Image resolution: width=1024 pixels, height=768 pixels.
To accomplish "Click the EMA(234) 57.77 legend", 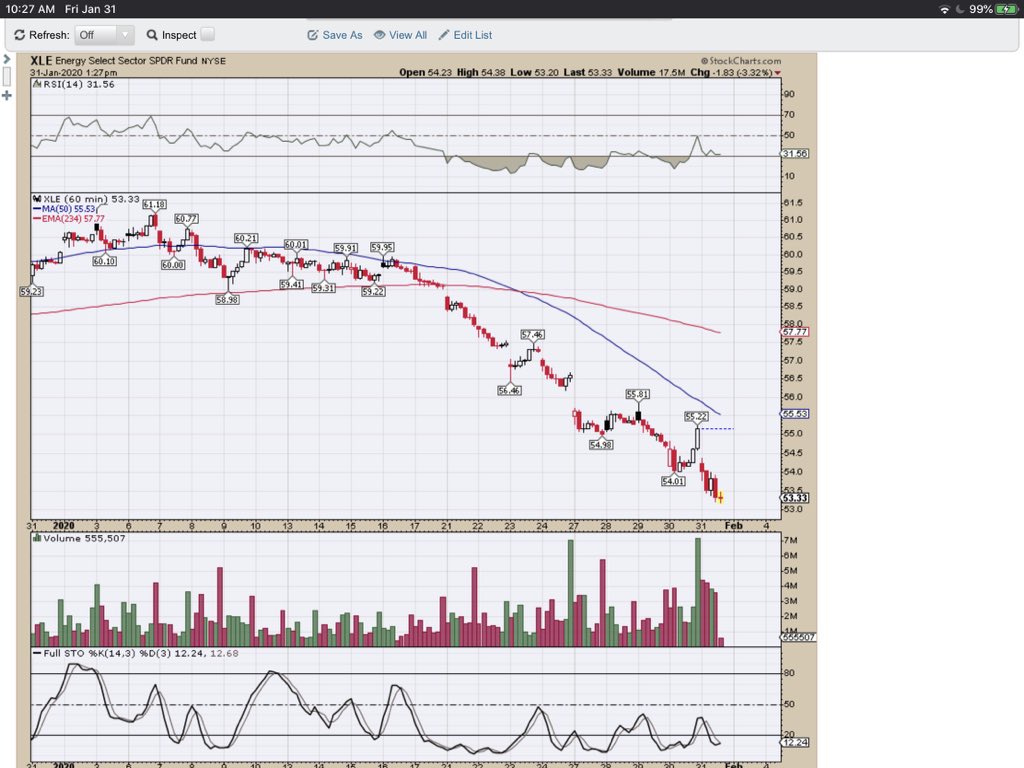I will click(x=69, y=219).
